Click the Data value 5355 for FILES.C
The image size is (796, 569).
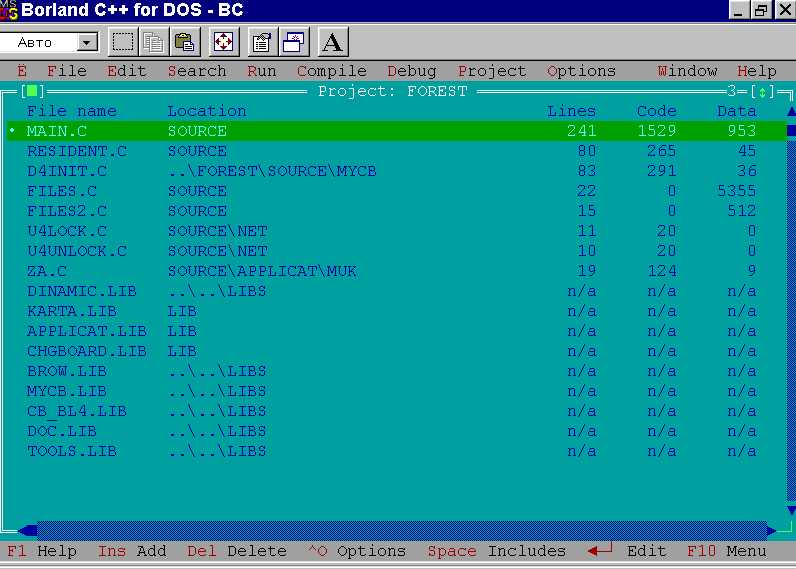[x=737, y=191]
